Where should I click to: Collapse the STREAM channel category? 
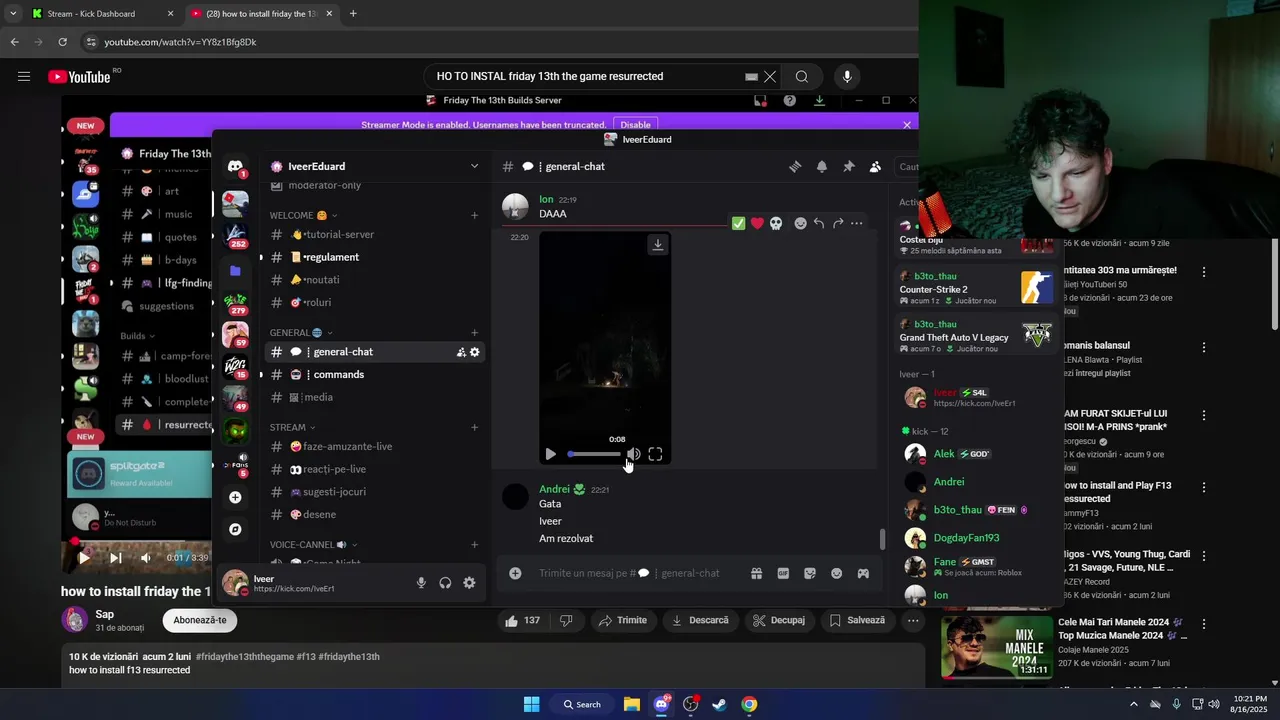[x=293, y=427]
